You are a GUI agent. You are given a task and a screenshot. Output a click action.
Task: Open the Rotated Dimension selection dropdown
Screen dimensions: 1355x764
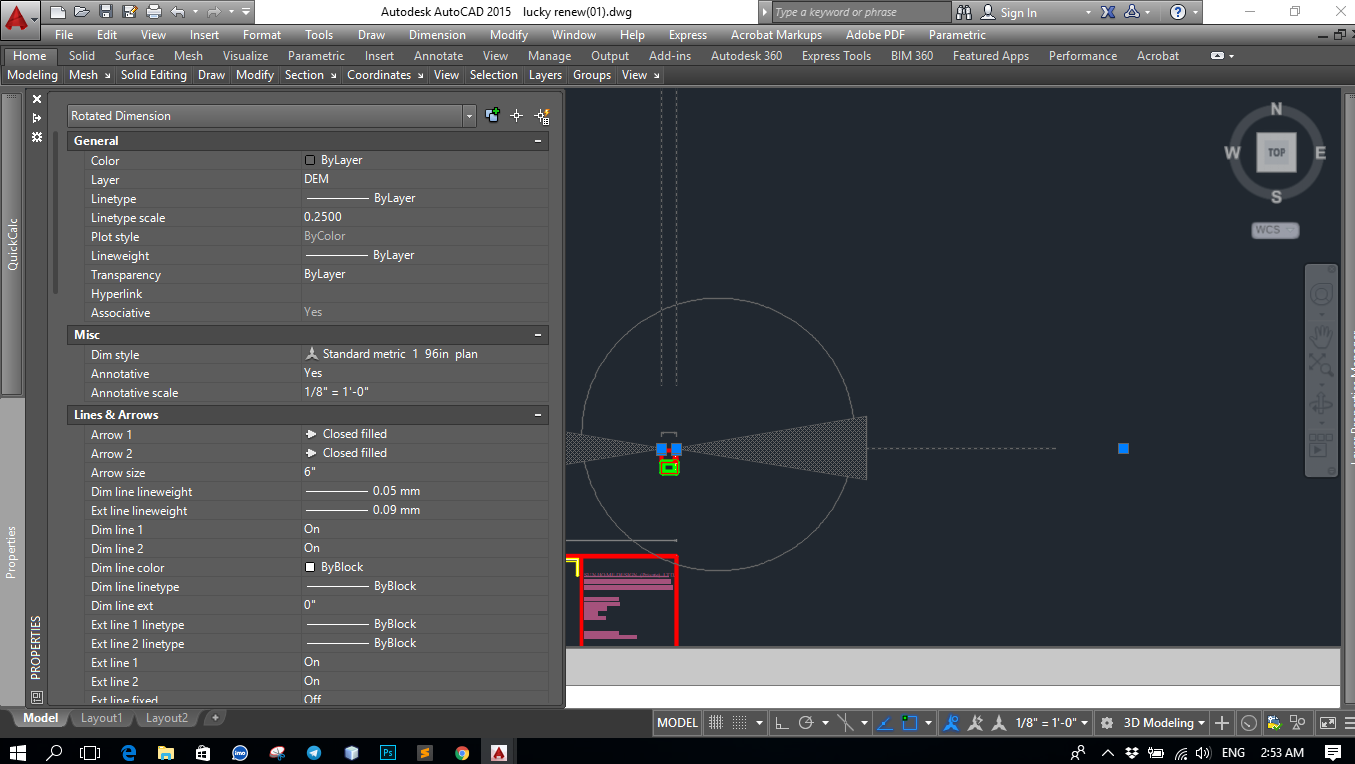468,115
